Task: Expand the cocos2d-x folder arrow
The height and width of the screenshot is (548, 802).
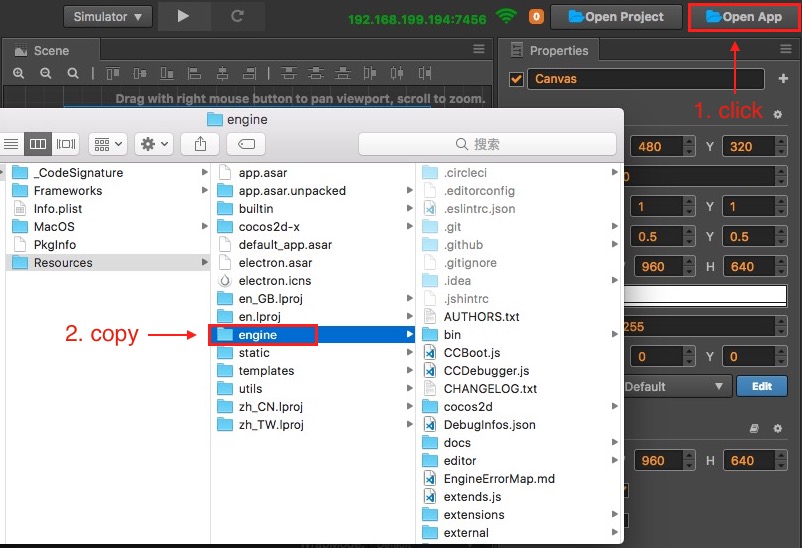Action: (x=409, y=226)
